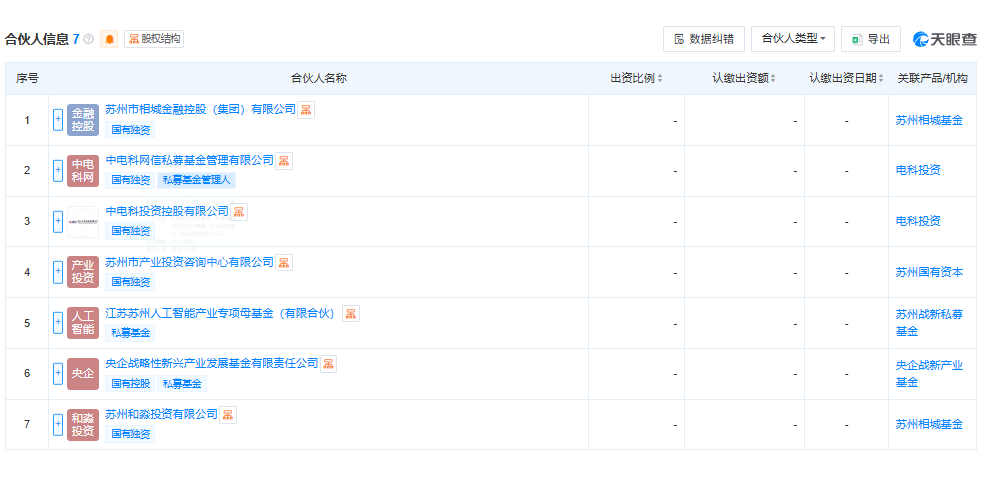Click the 和淼投资 company logo

tap(83, 425)
